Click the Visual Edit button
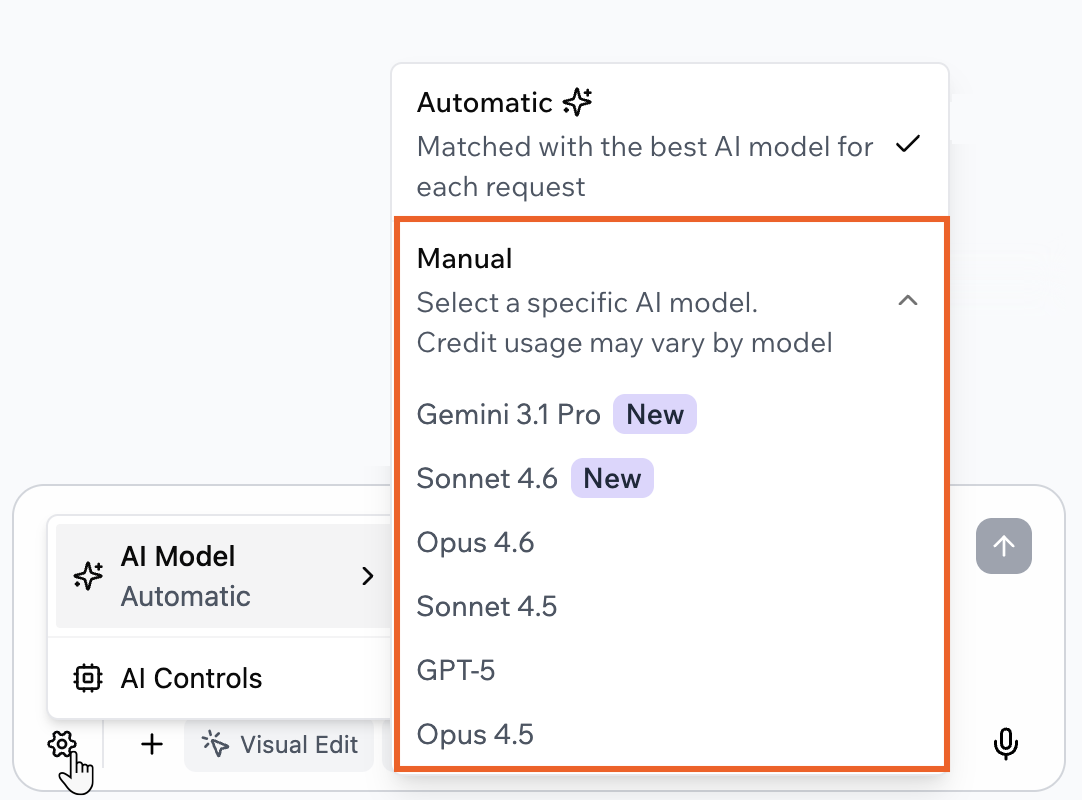The image size is (1082, 800). (279, 744)
